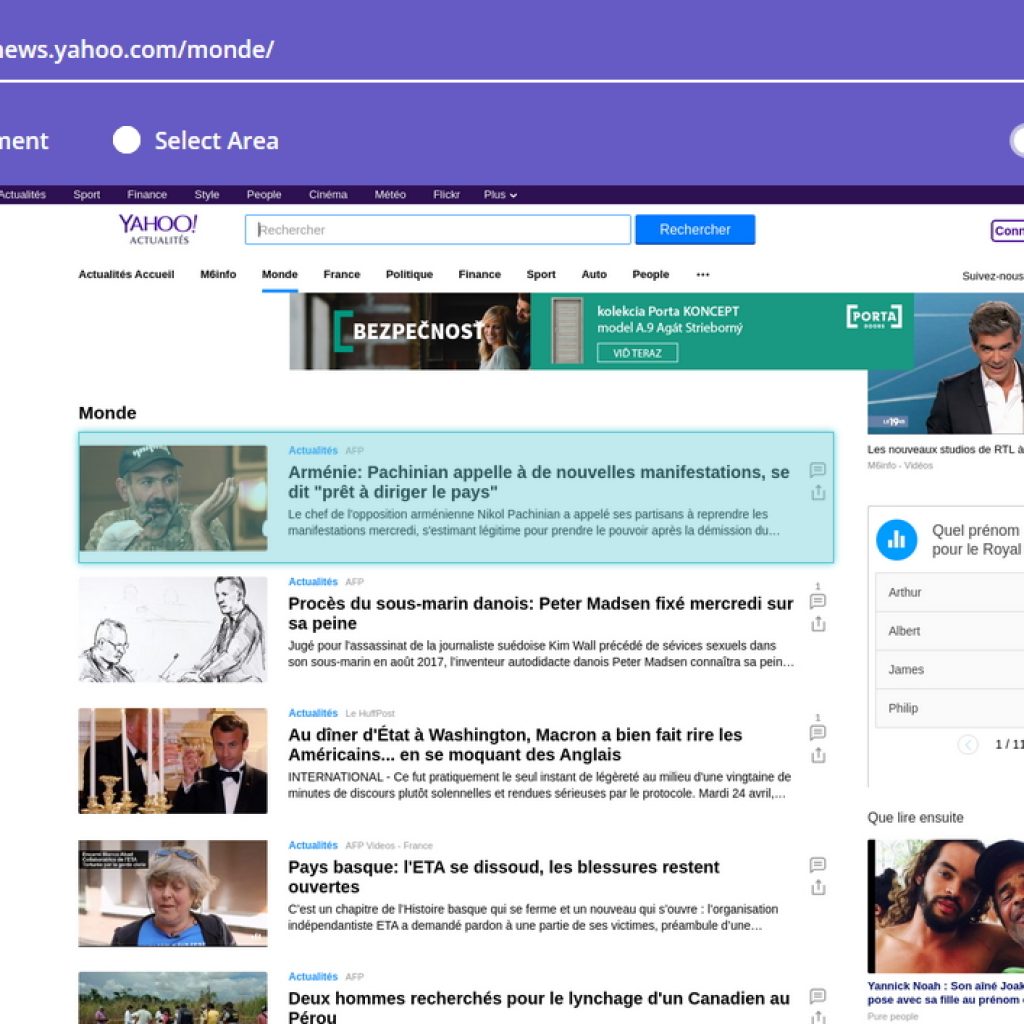Open Deux hommes recherchés lynchage headline

(x=539, y=1008)
